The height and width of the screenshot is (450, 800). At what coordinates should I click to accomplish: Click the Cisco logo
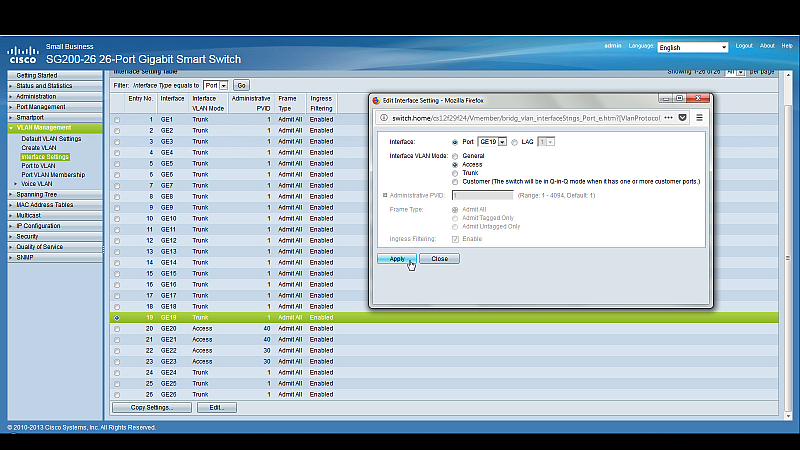coord(22,54)
